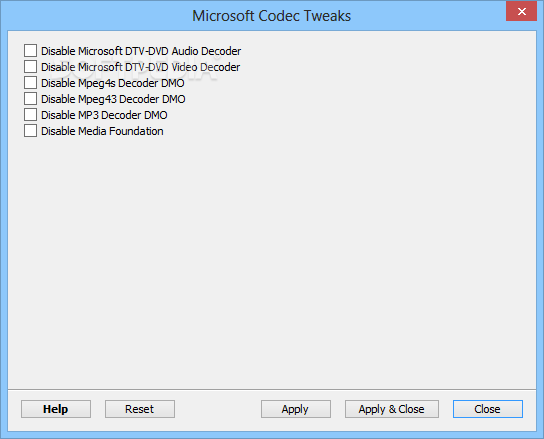Open Help for codec tweaks
Viewport: 544px width, 439px height.
(56, 409)
